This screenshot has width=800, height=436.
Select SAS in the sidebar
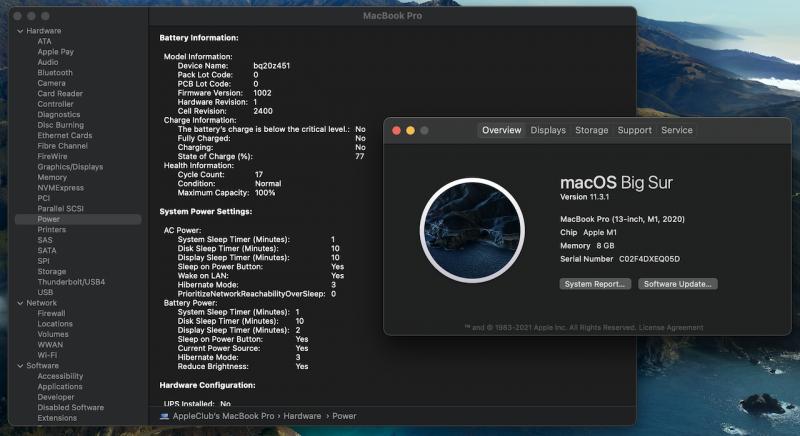click(x=44, y=240)
